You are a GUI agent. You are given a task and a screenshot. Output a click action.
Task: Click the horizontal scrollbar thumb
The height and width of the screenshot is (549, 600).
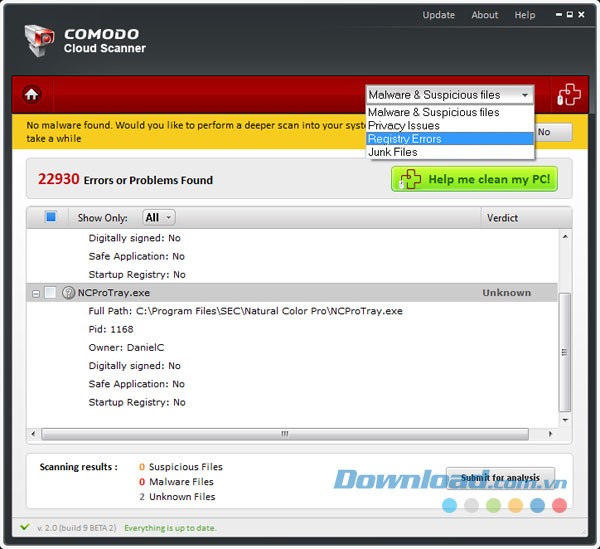285,433
